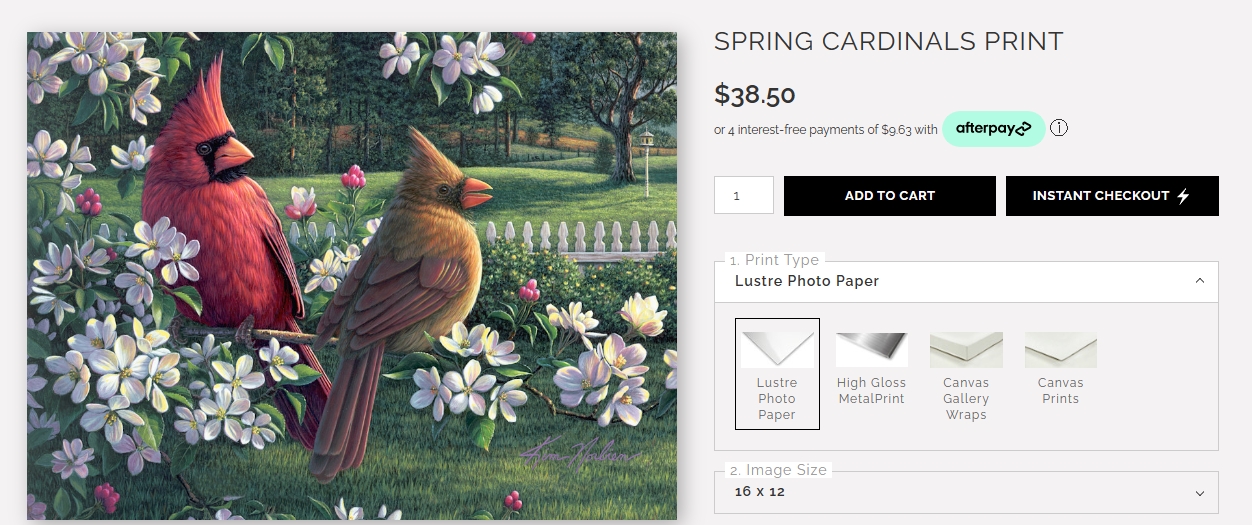Image resolution: width=1252 pixels, height=525 pixels.
Task: Collapse the Print Type section chevron
Action: [1200, 281]
